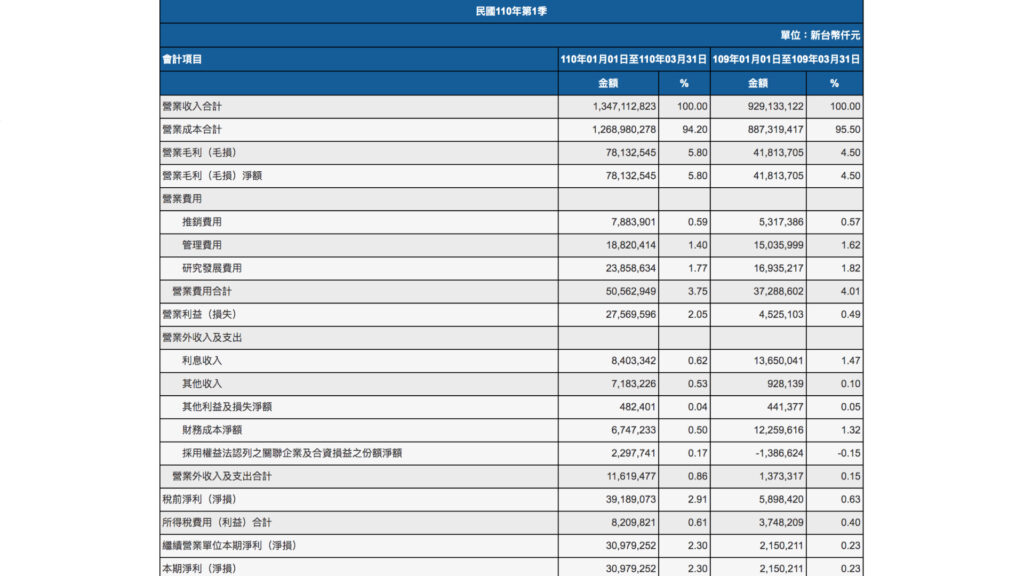Screen dimensions: 1024x576
Task: Click the 營業費用合計 row label
Action: pos(202,291)
